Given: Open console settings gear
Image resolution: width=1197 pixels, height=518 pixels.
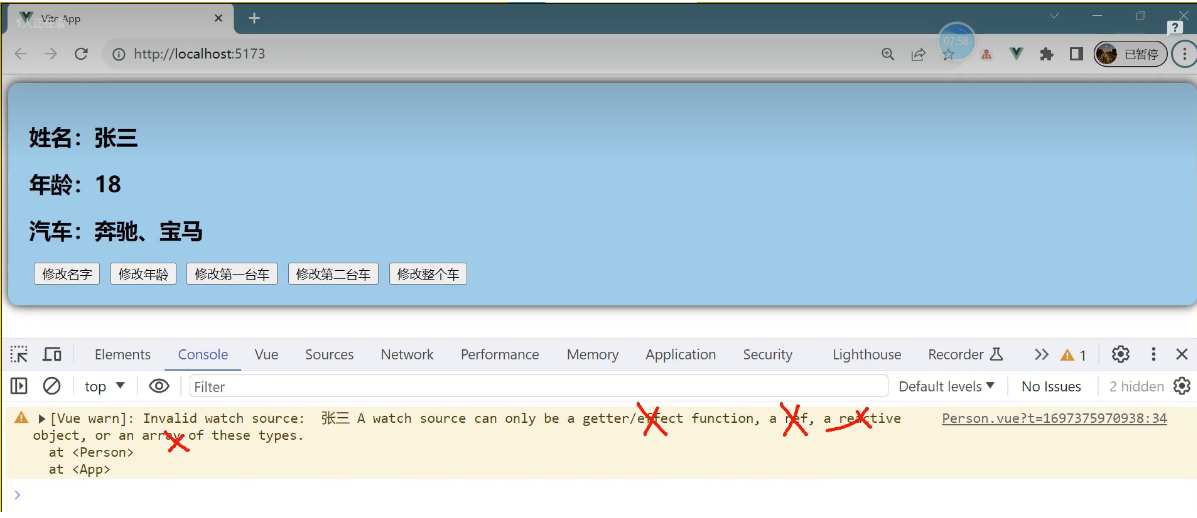Looking at the screenshot, I should point(1182,386).
